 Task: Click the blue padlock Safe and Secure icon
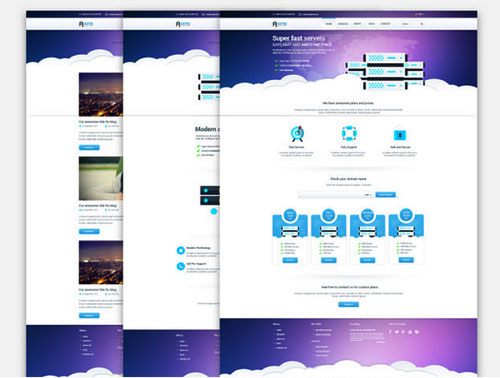pyautogui.click(x=400, y=133)
